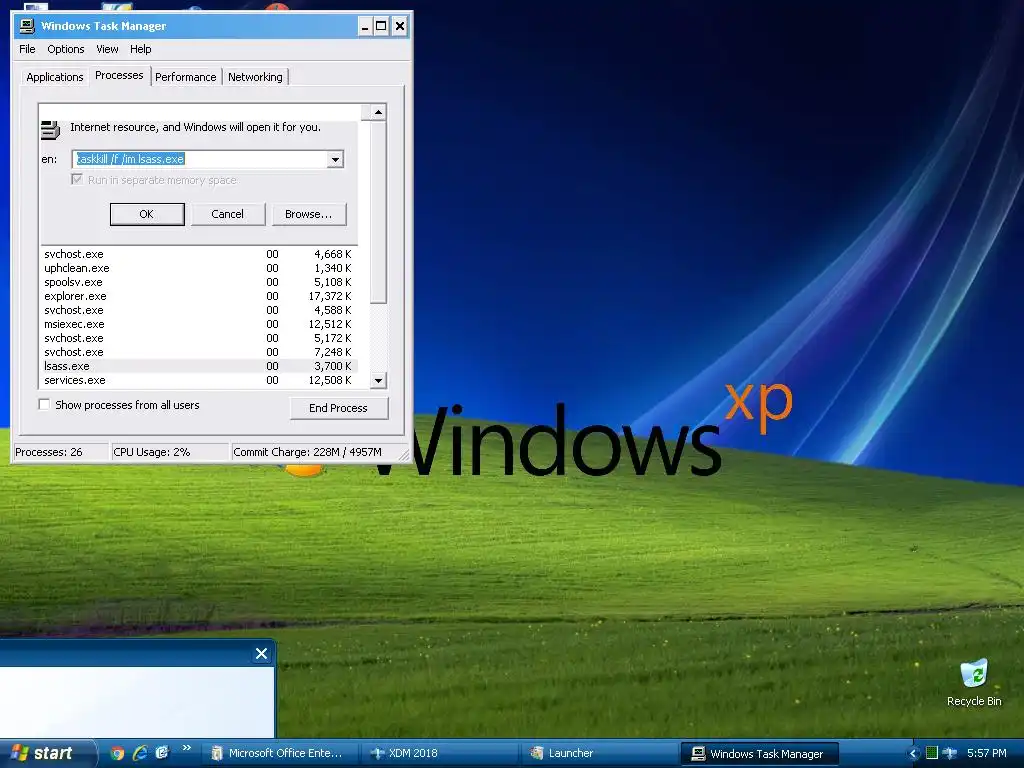Select the msiexec.exe process row
Viewport: 1024px width, 768px height.
coord(199,325)
